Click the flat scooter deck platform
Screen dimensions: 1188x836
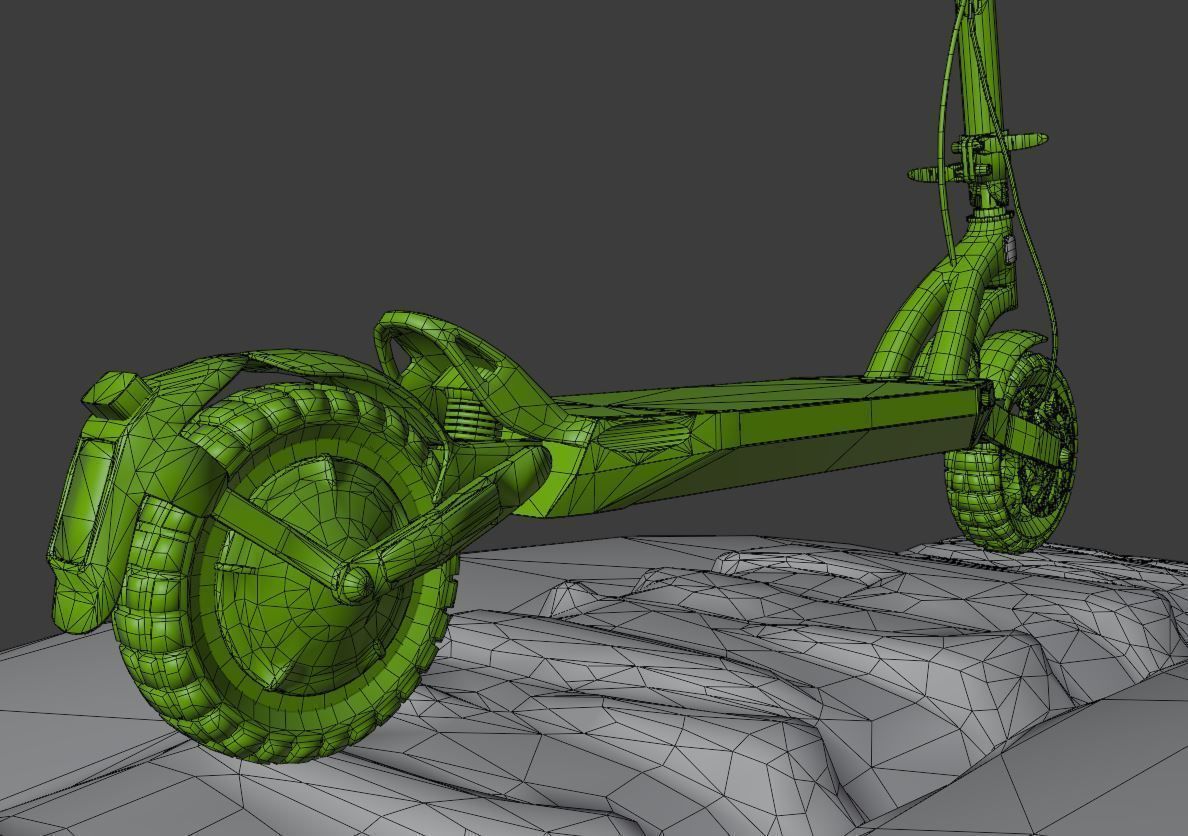pos(765,402)
